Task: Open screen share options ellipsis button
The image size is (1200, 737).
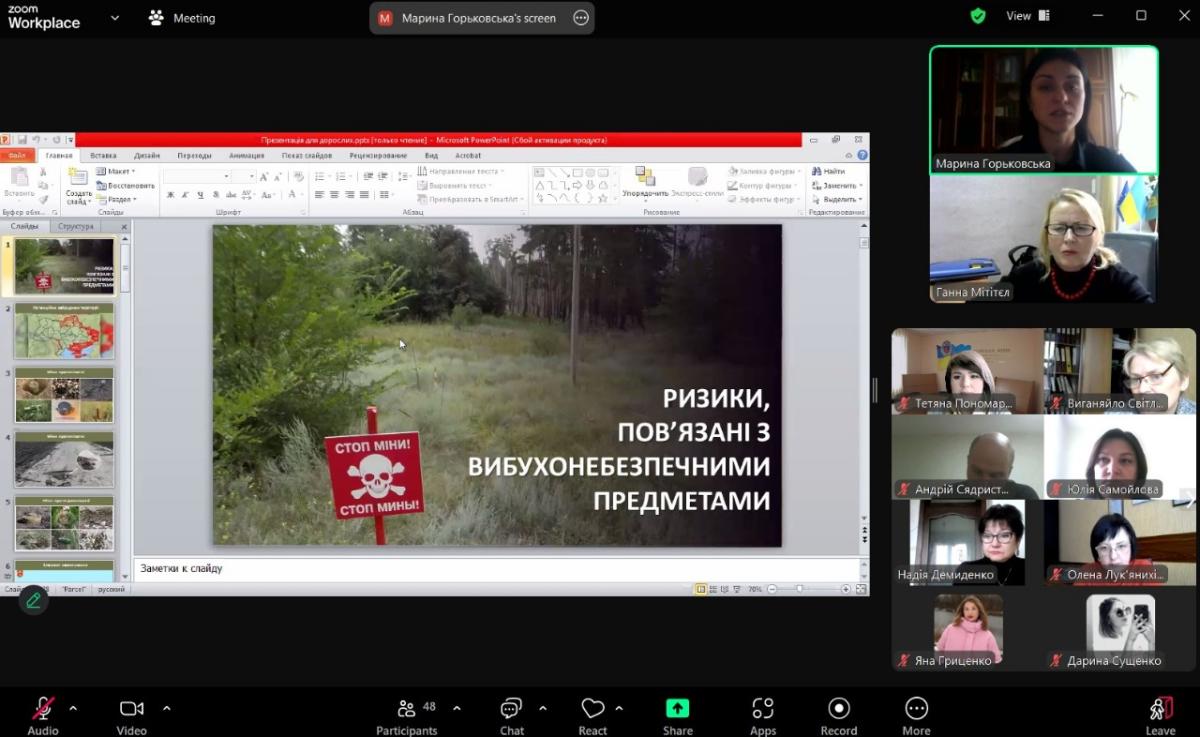Action: coord(581,18)
